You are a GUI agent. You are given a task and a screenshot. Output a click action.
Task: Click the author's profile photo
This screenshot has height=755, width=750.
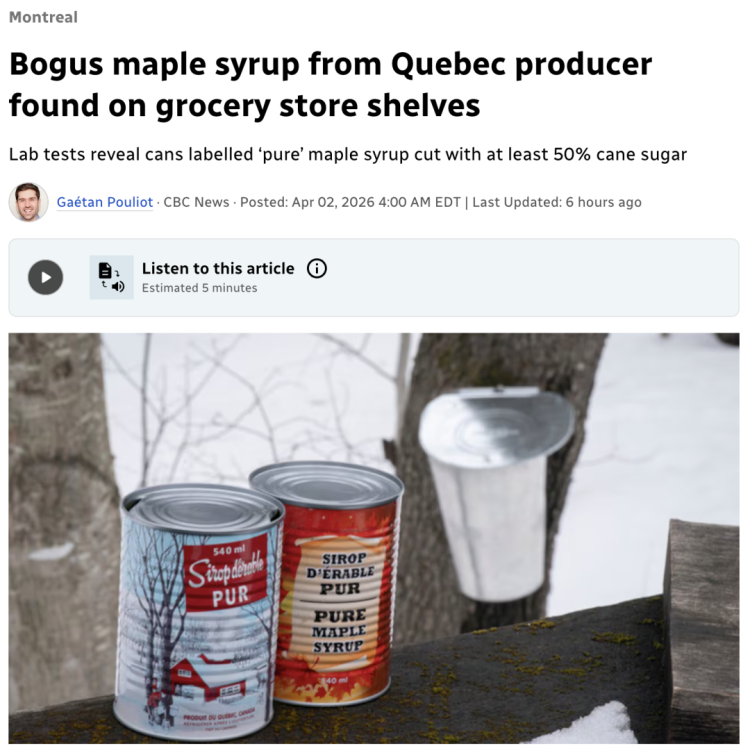click(28, 202)
